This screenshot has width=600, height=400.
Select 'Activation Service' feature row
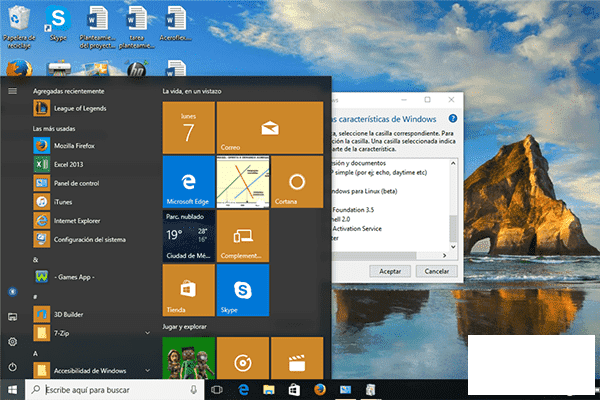[x=357, y=229]
